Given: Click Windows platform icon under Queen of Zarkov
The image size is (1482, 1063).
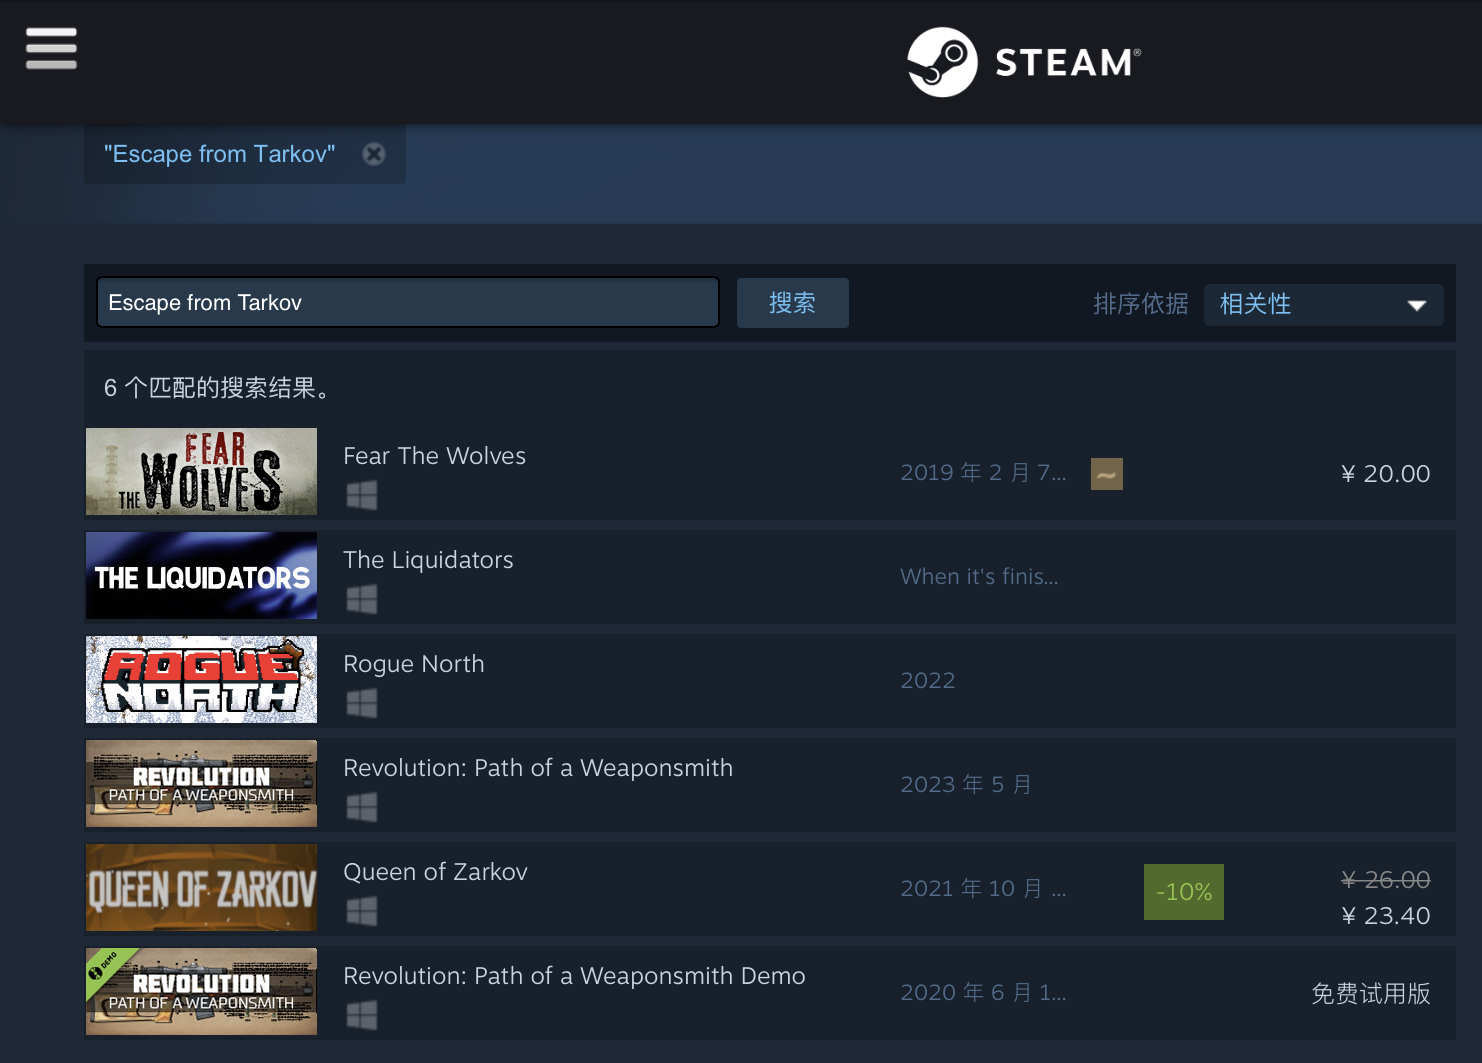Looking at the screenshot, I should pyautogui.click(x=362, y=911).
